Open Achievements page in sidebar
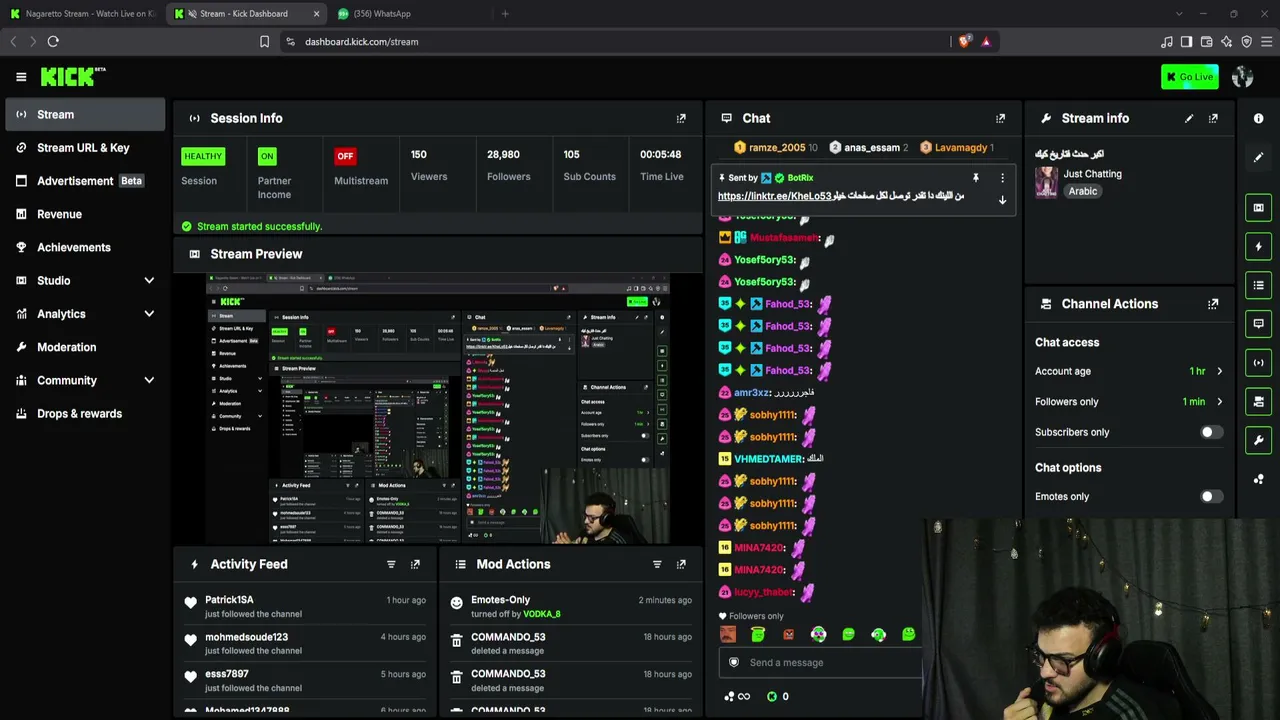The image size is (1280, 720). (85, 247)
